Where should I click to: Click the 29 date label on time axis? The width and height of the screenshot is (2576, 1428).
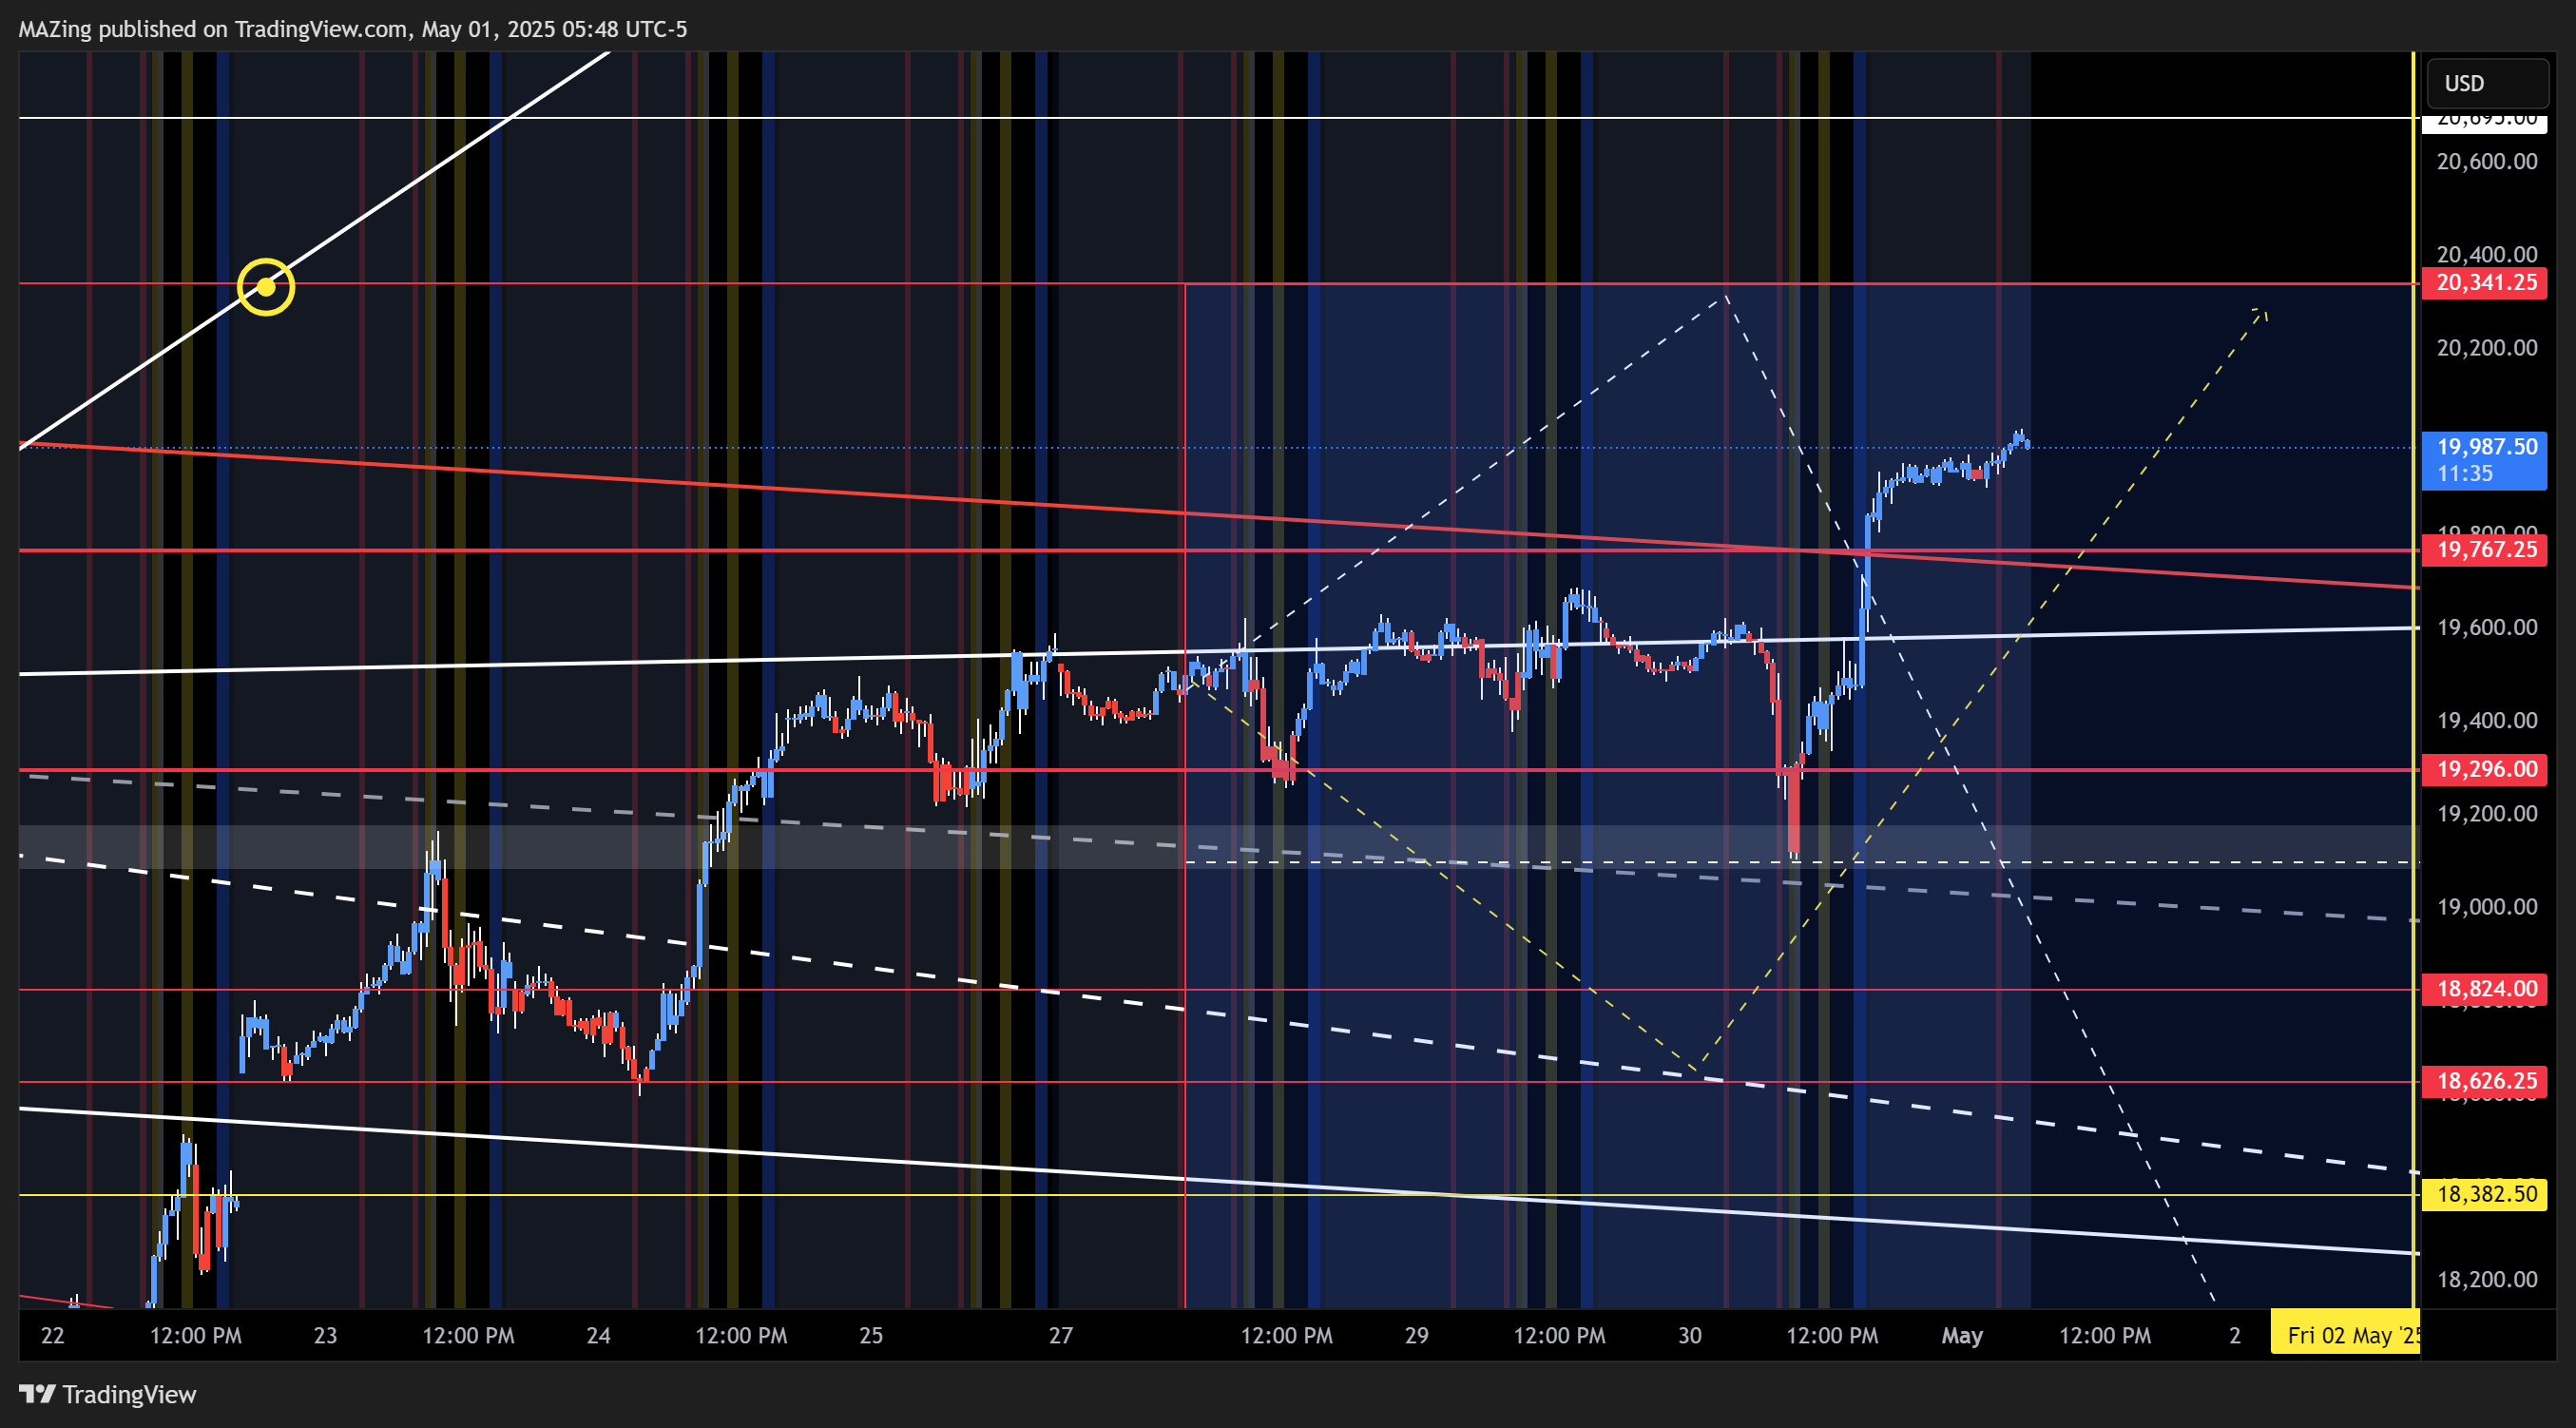point(1417,1336)
